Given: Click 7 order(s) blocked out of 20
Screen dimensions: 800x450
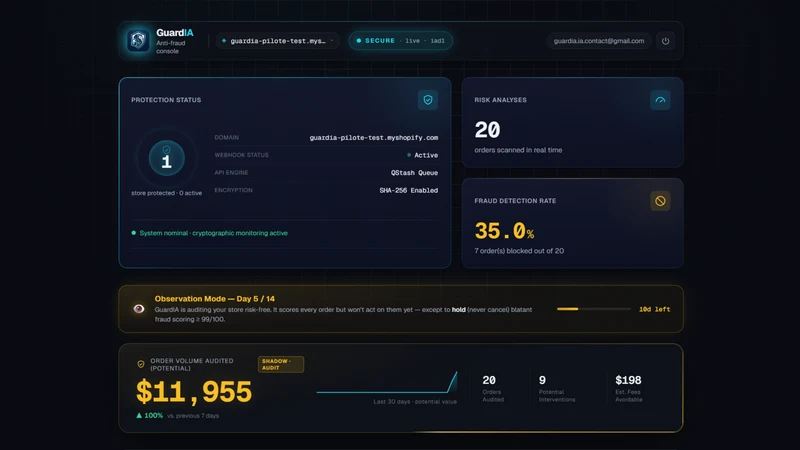Looking at the screenshot, I should point(519,251).
